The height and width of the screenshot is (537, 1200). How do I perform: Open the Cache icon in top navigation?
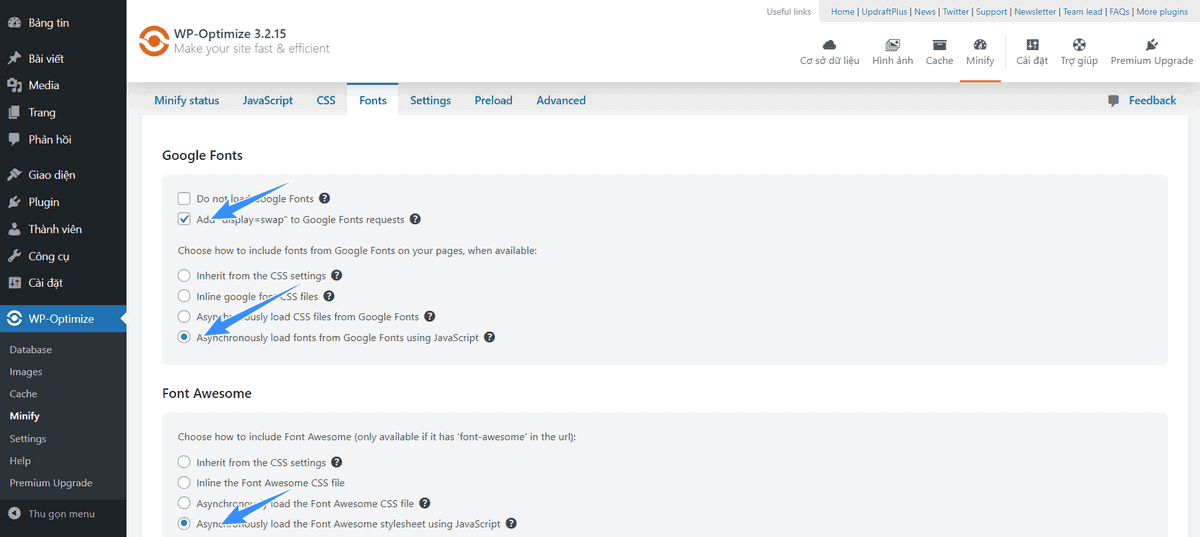(939, 45)
